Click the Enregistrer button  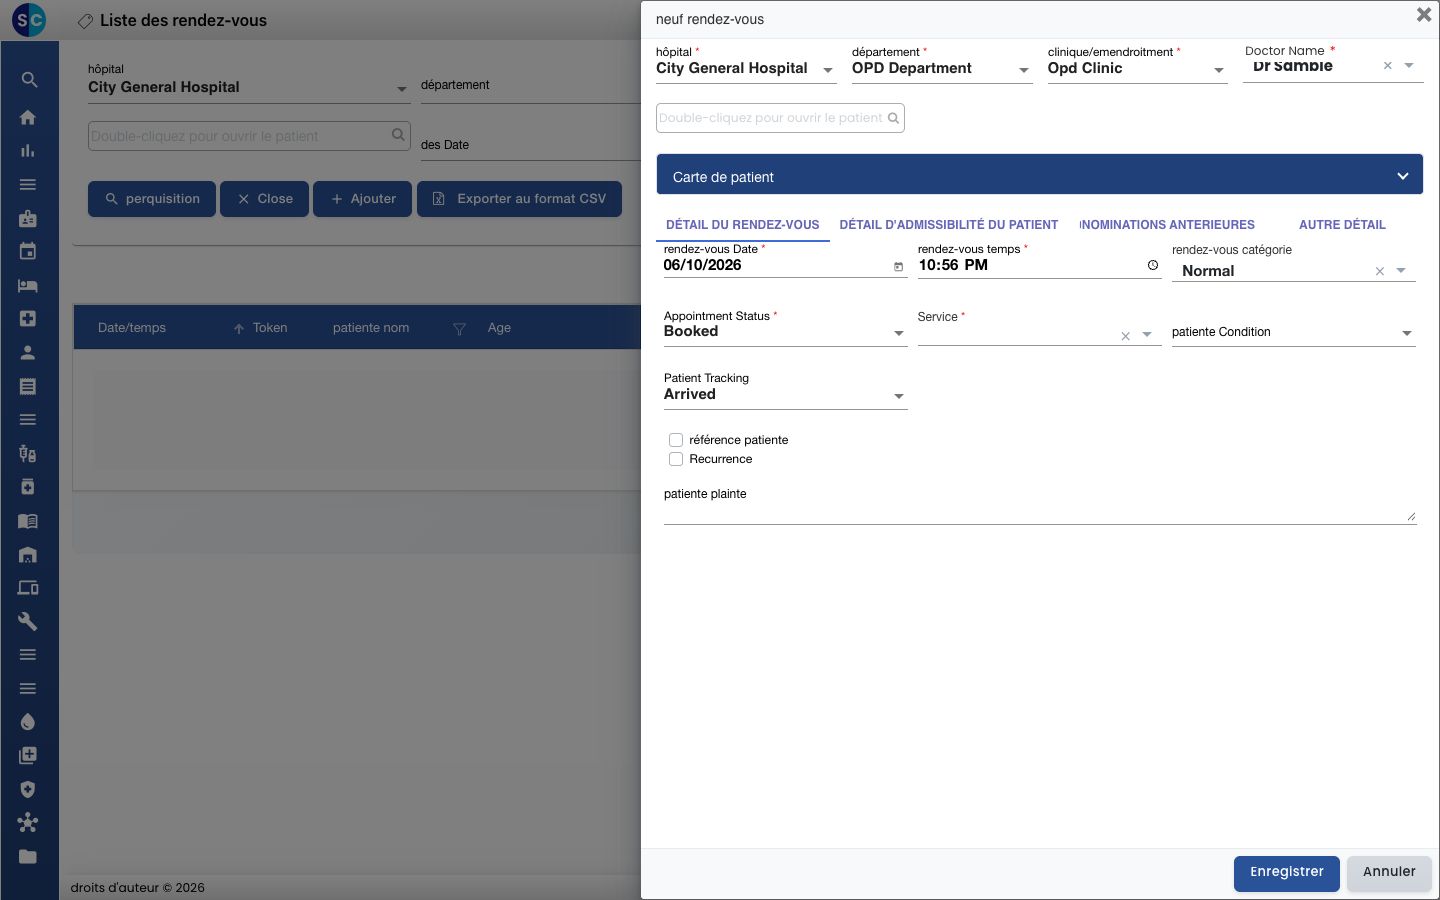[1287, 873]
